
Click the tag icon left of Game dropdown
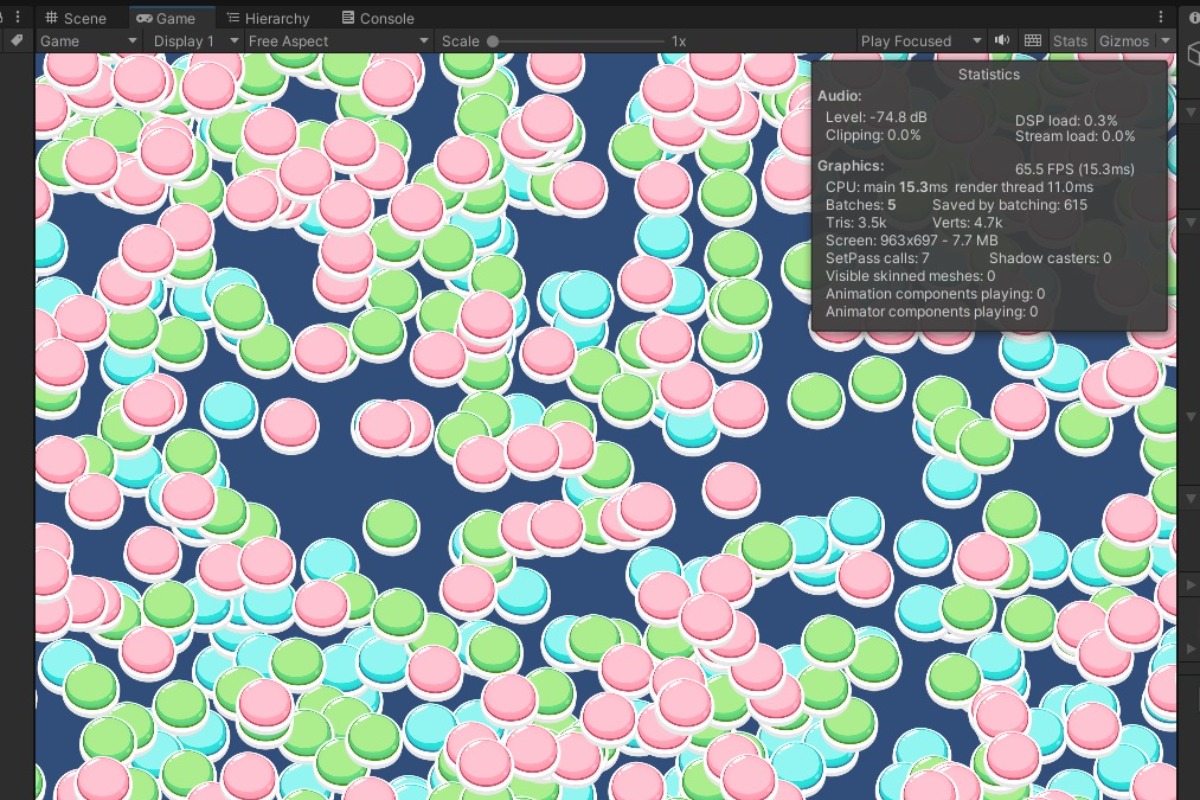pyautogui.click(x=17, y=41)
